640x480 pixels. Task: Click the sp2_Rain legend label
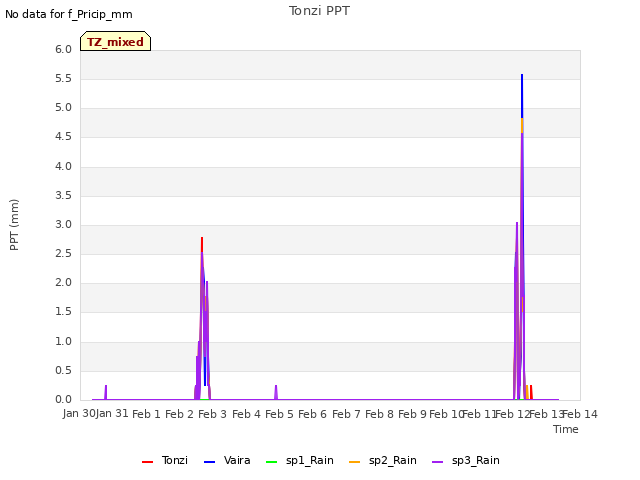click(393, 460)
